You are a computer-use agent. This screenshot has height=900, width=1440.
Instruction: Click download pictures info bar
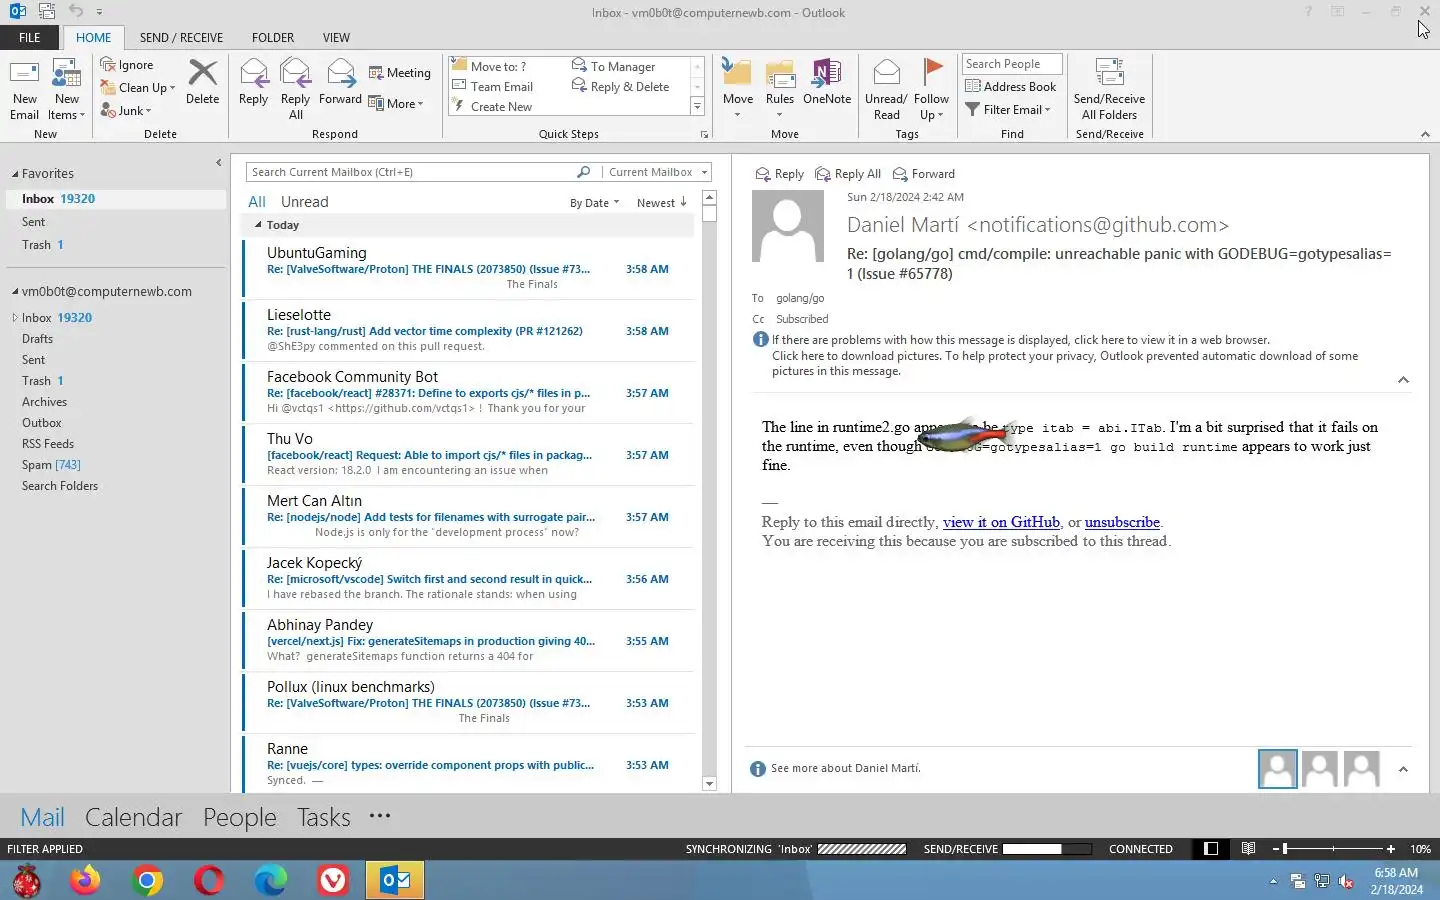[x=1065, y=363]
